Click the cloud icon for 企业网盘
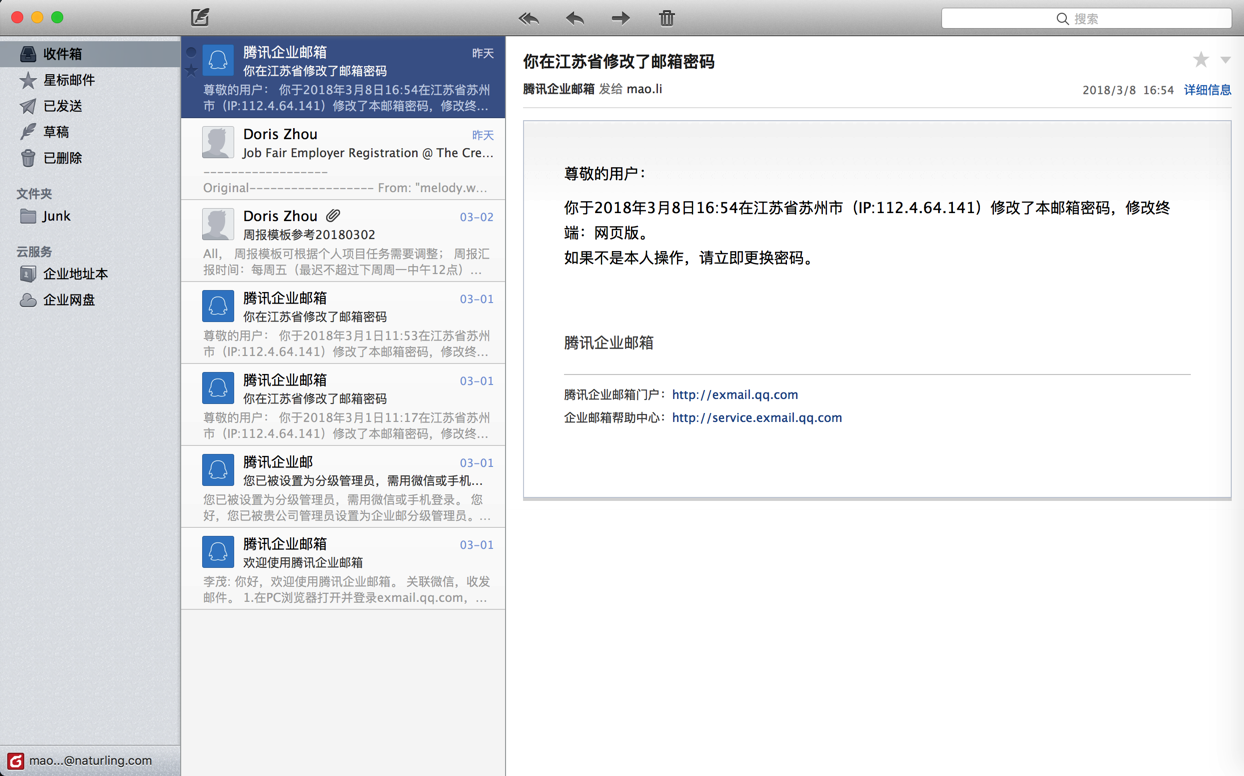The width and height of the screenshot is (1244, 776). [x=28, y=300]
